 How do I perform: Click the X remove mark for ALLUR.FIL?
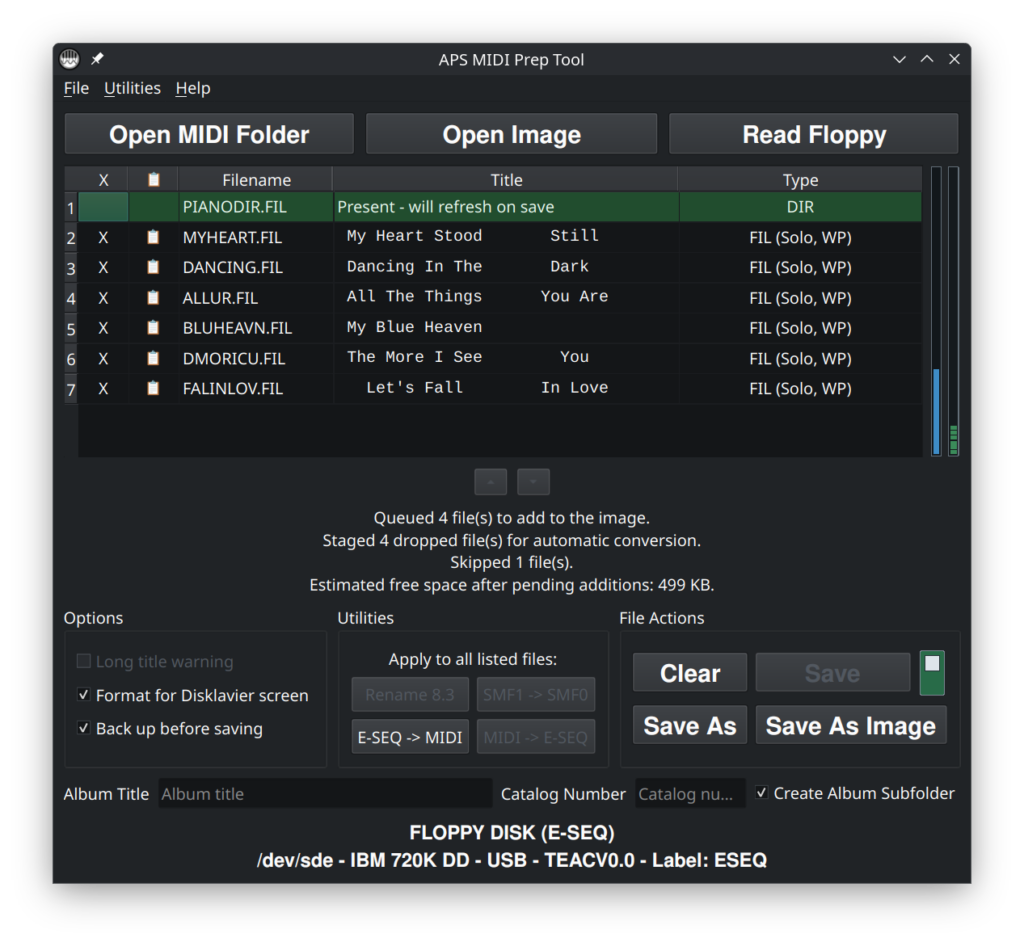(103, 298)
